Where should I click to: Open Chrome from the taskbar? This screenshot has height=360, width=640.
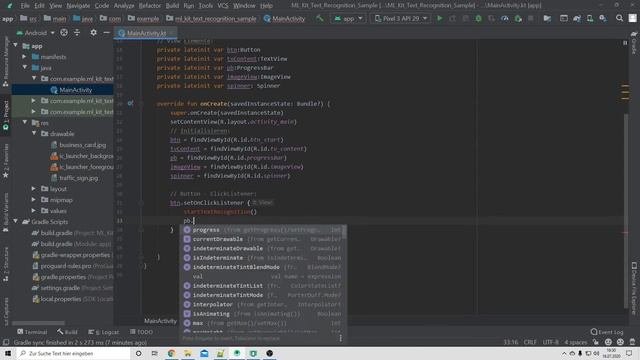coord(171,353)
